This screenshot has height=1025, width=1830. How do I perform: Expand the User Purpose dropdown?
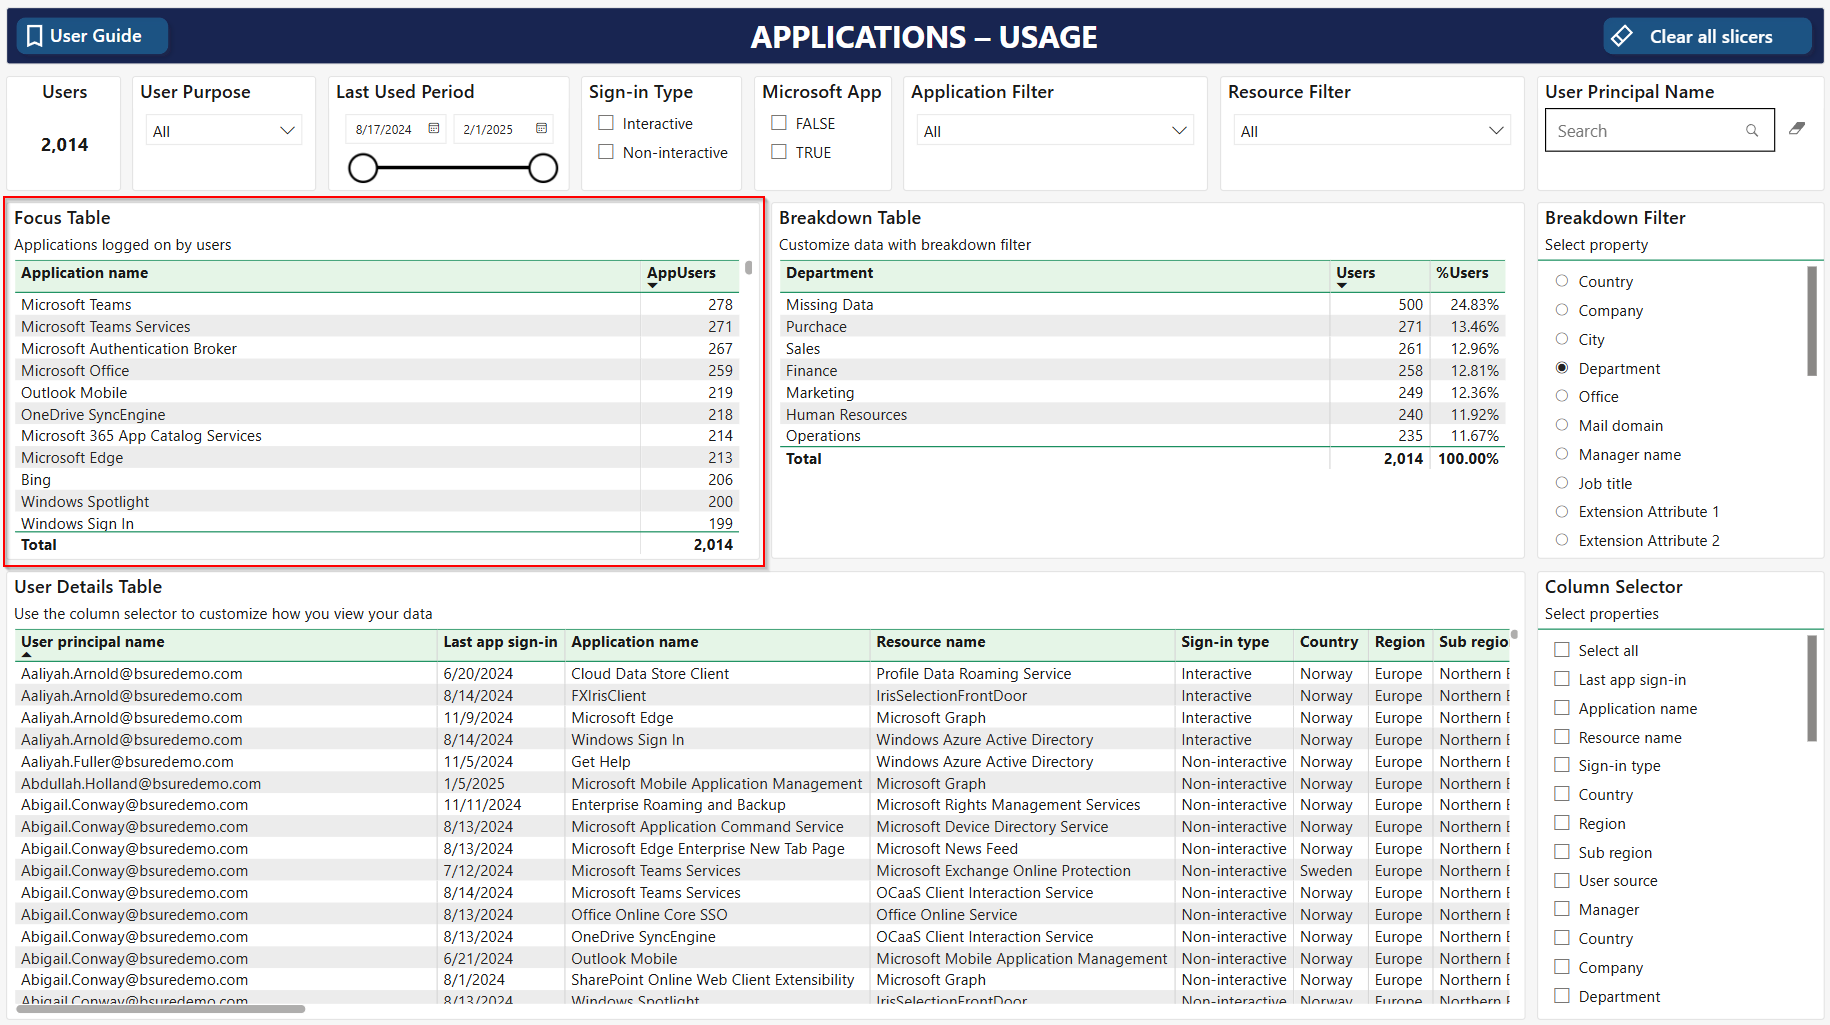[223, 131]
